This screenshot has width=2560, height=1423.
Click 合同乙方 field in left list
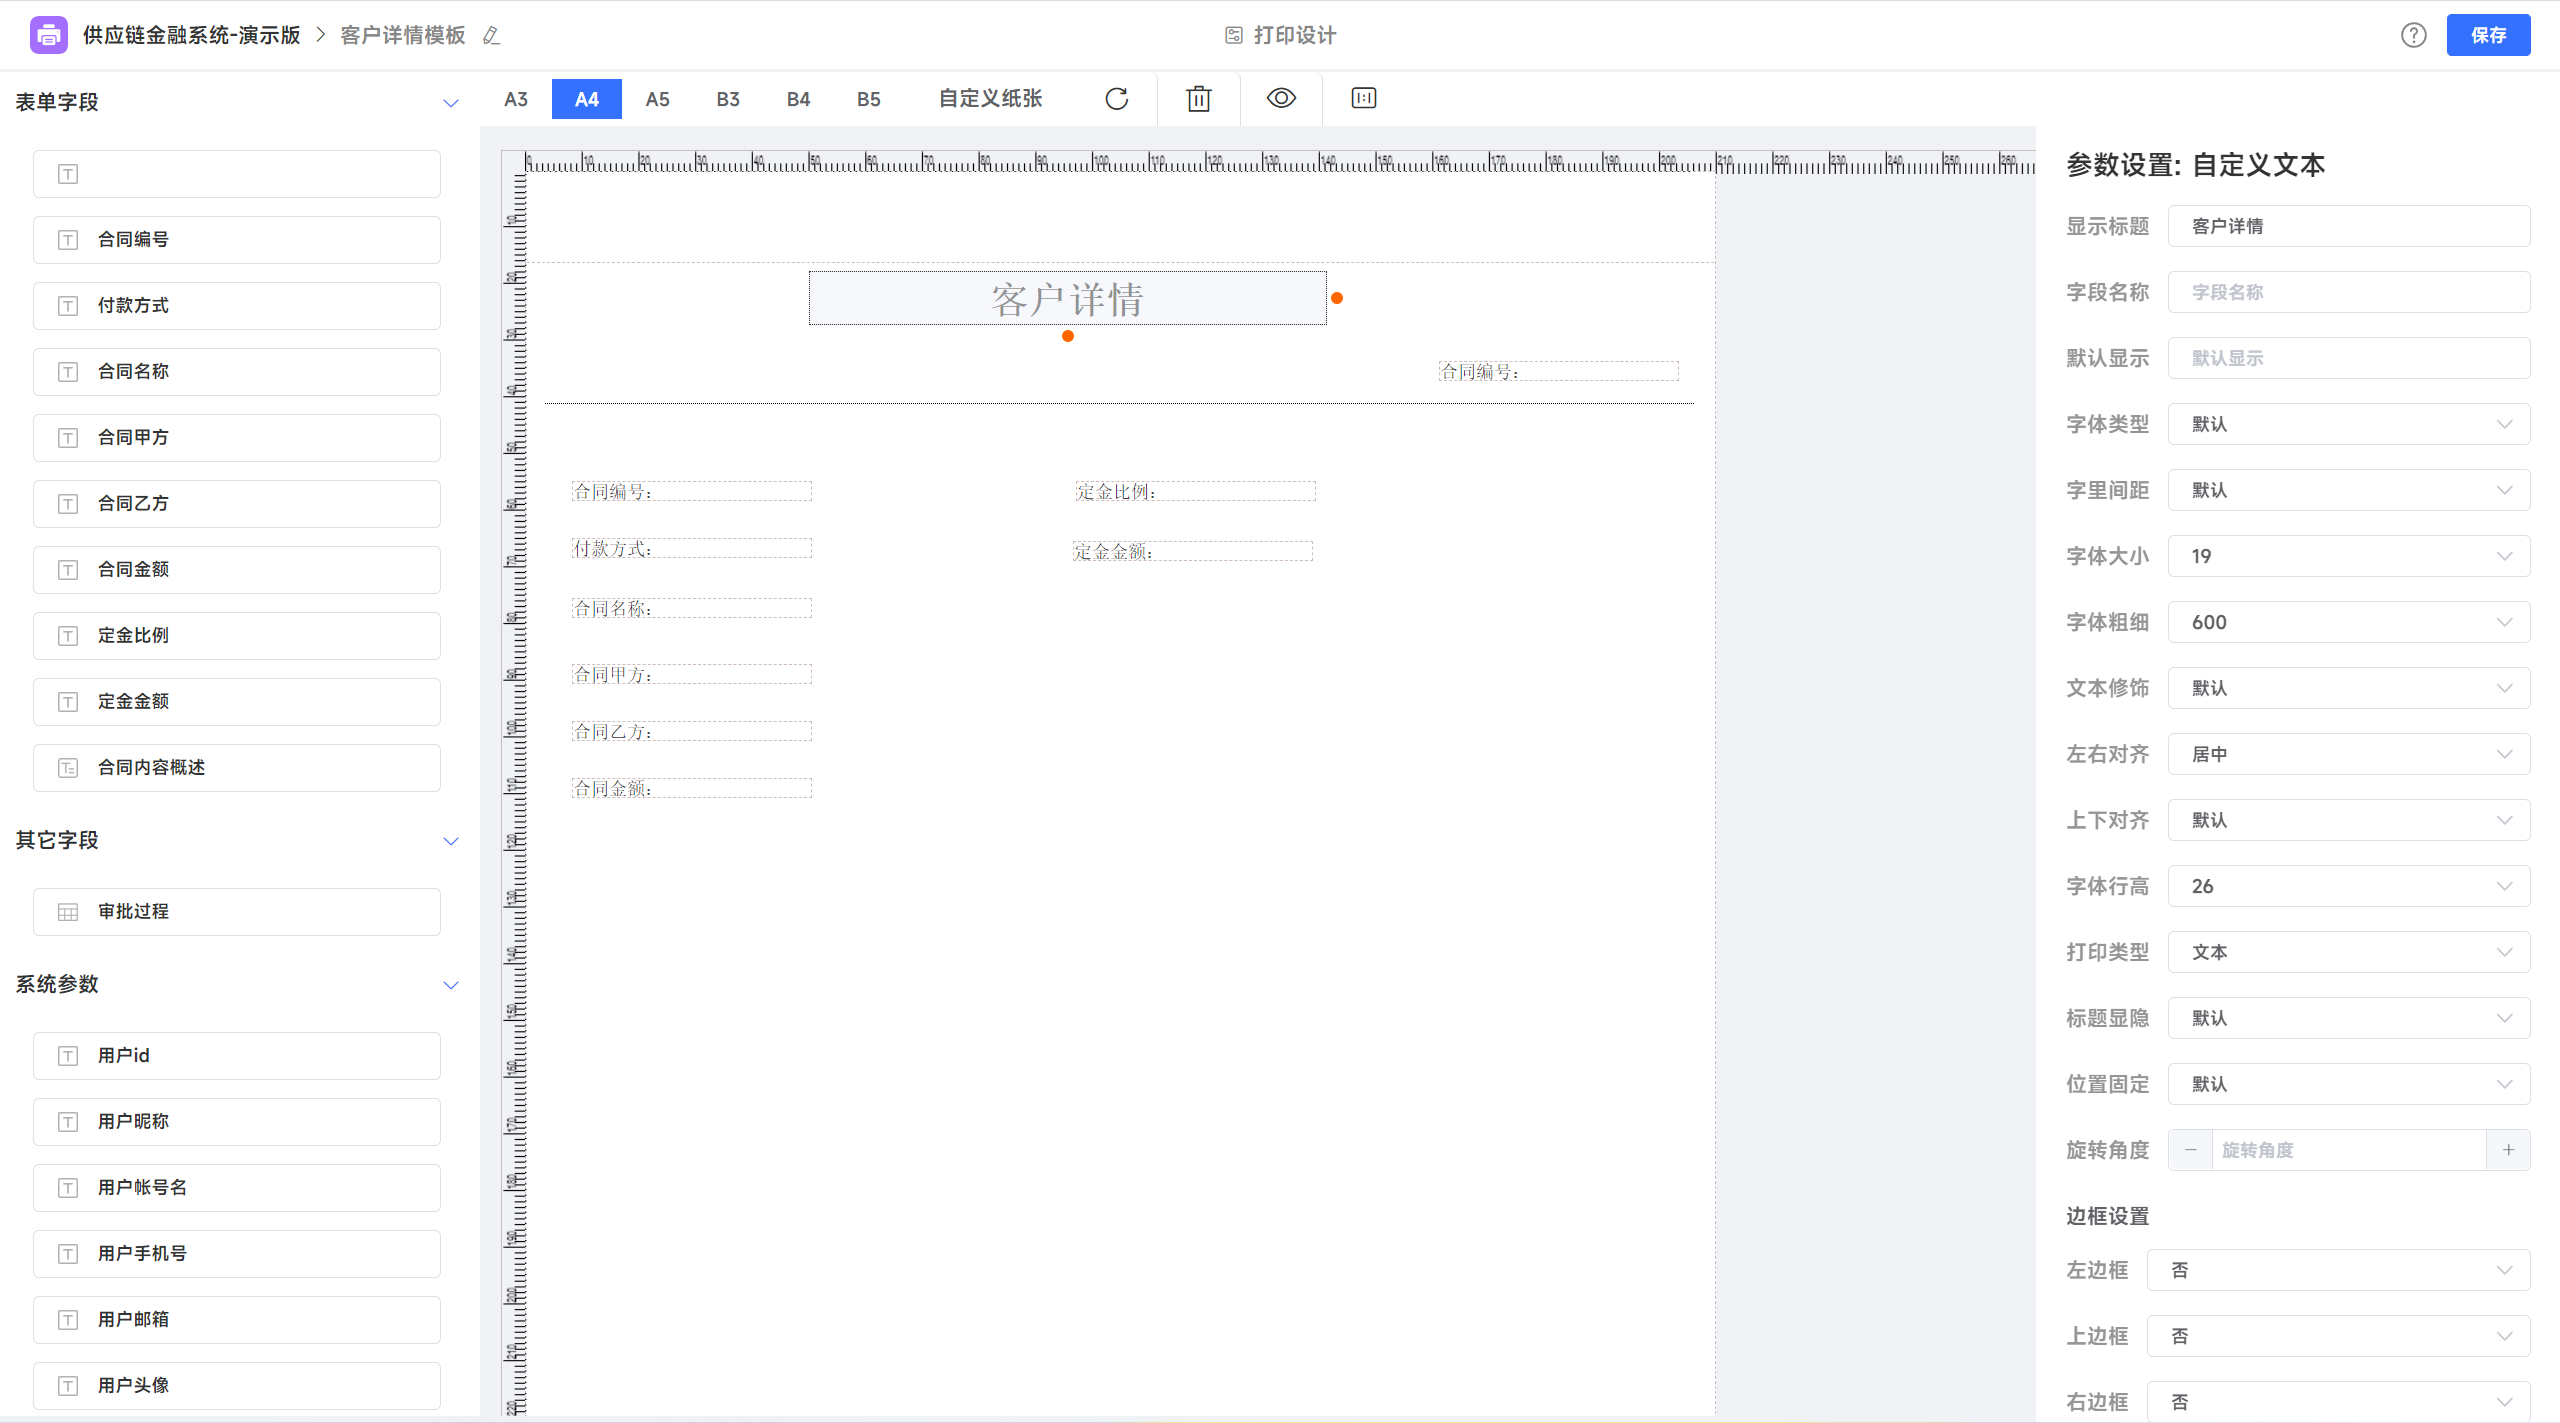click(237, 504)
